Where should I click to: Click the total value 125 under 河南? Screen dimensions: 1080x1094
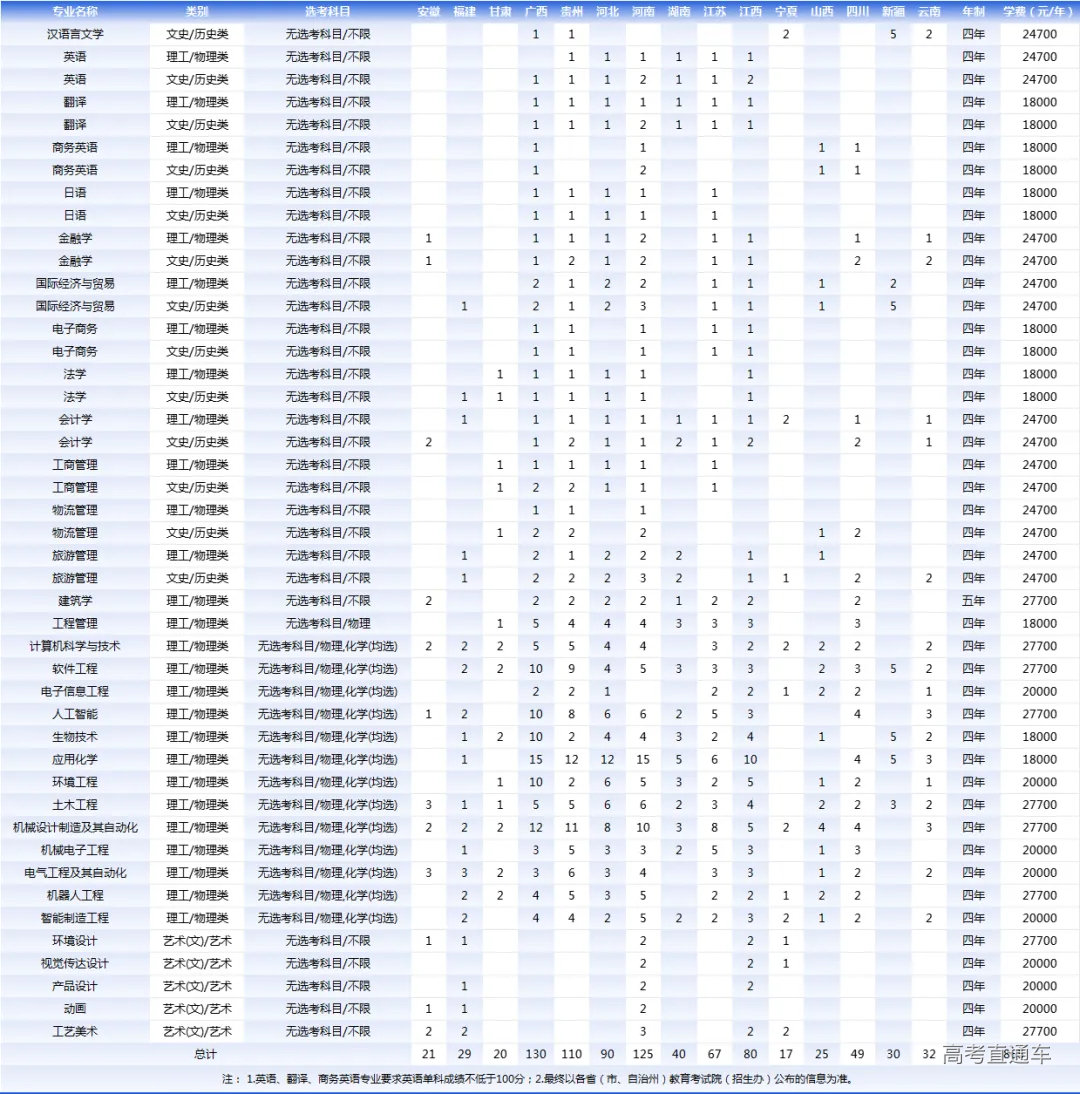pos(643,1054)
